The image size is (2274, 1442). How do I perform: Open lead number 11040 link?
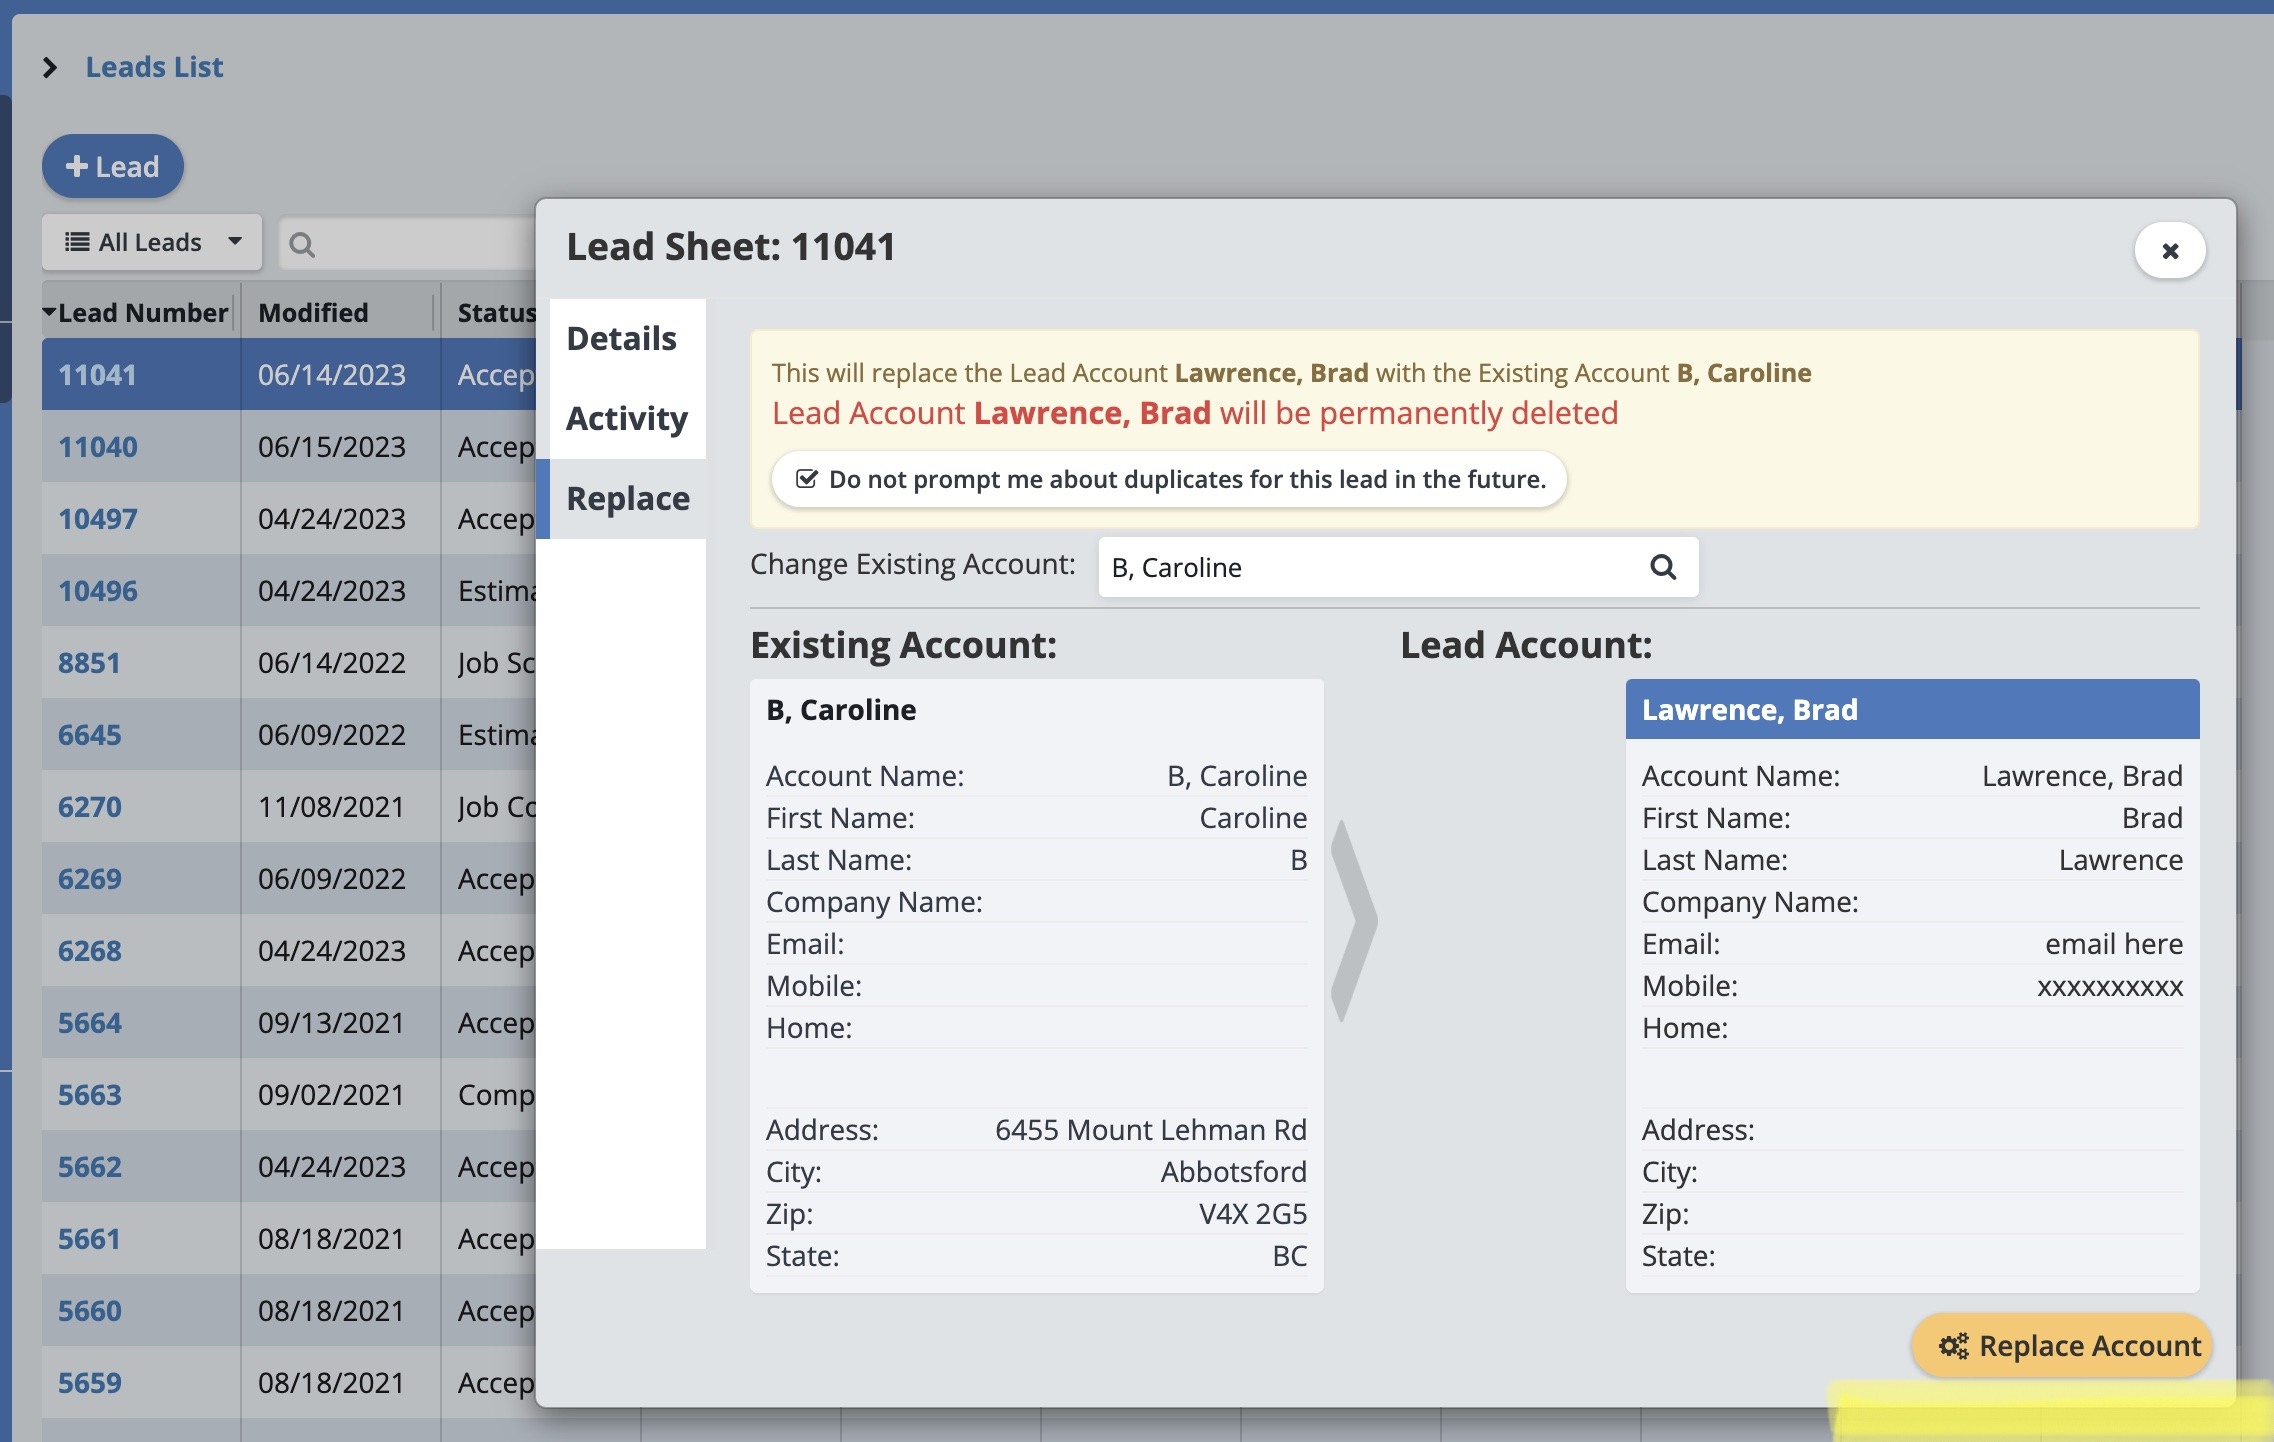click(x=97, y=447)
